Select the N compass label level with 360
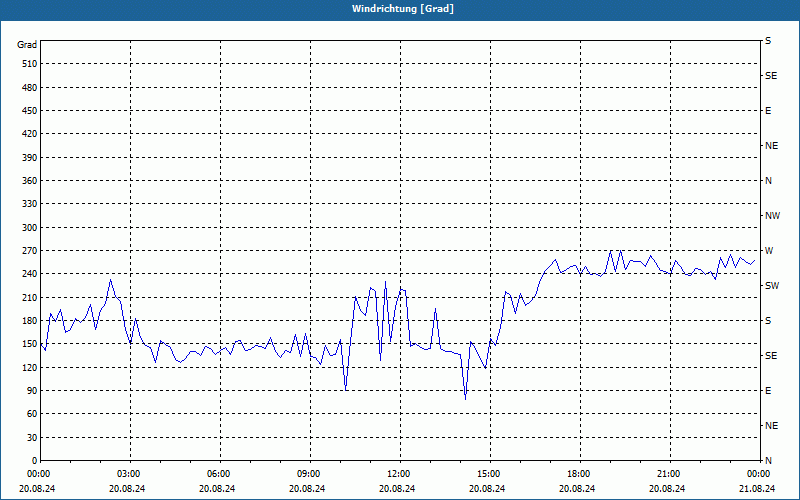800x500 pixels. [x=769, y=181]
